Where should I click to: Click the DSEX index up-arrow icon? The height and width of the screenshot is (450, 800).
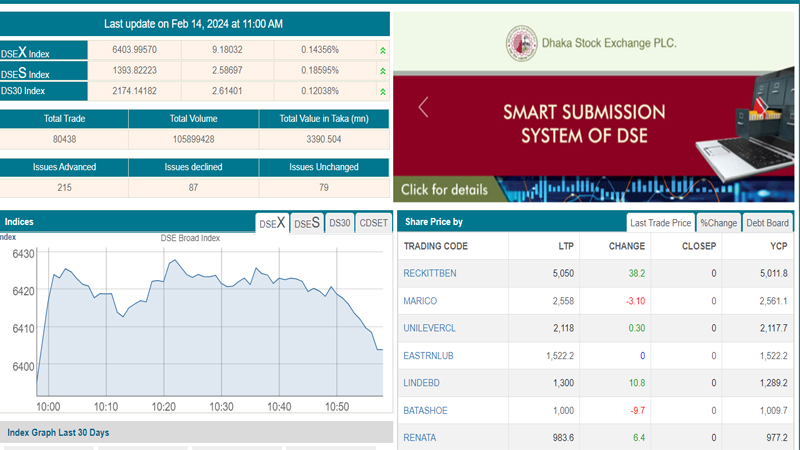pyautogui.click(x=382, y=50)
